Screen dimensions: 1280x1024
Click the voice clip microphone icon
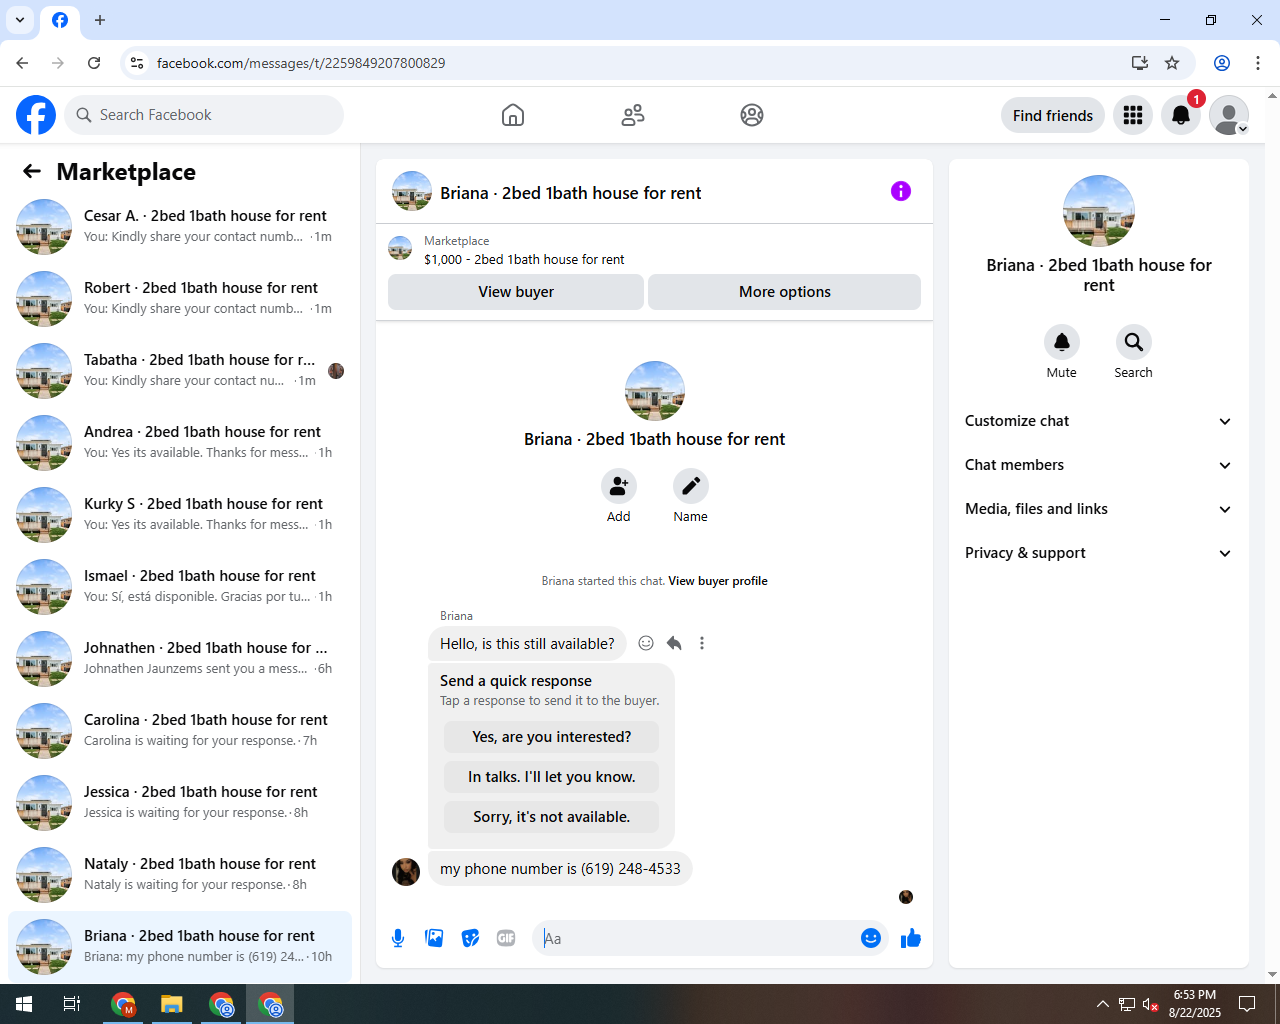(x=398, y=938)
